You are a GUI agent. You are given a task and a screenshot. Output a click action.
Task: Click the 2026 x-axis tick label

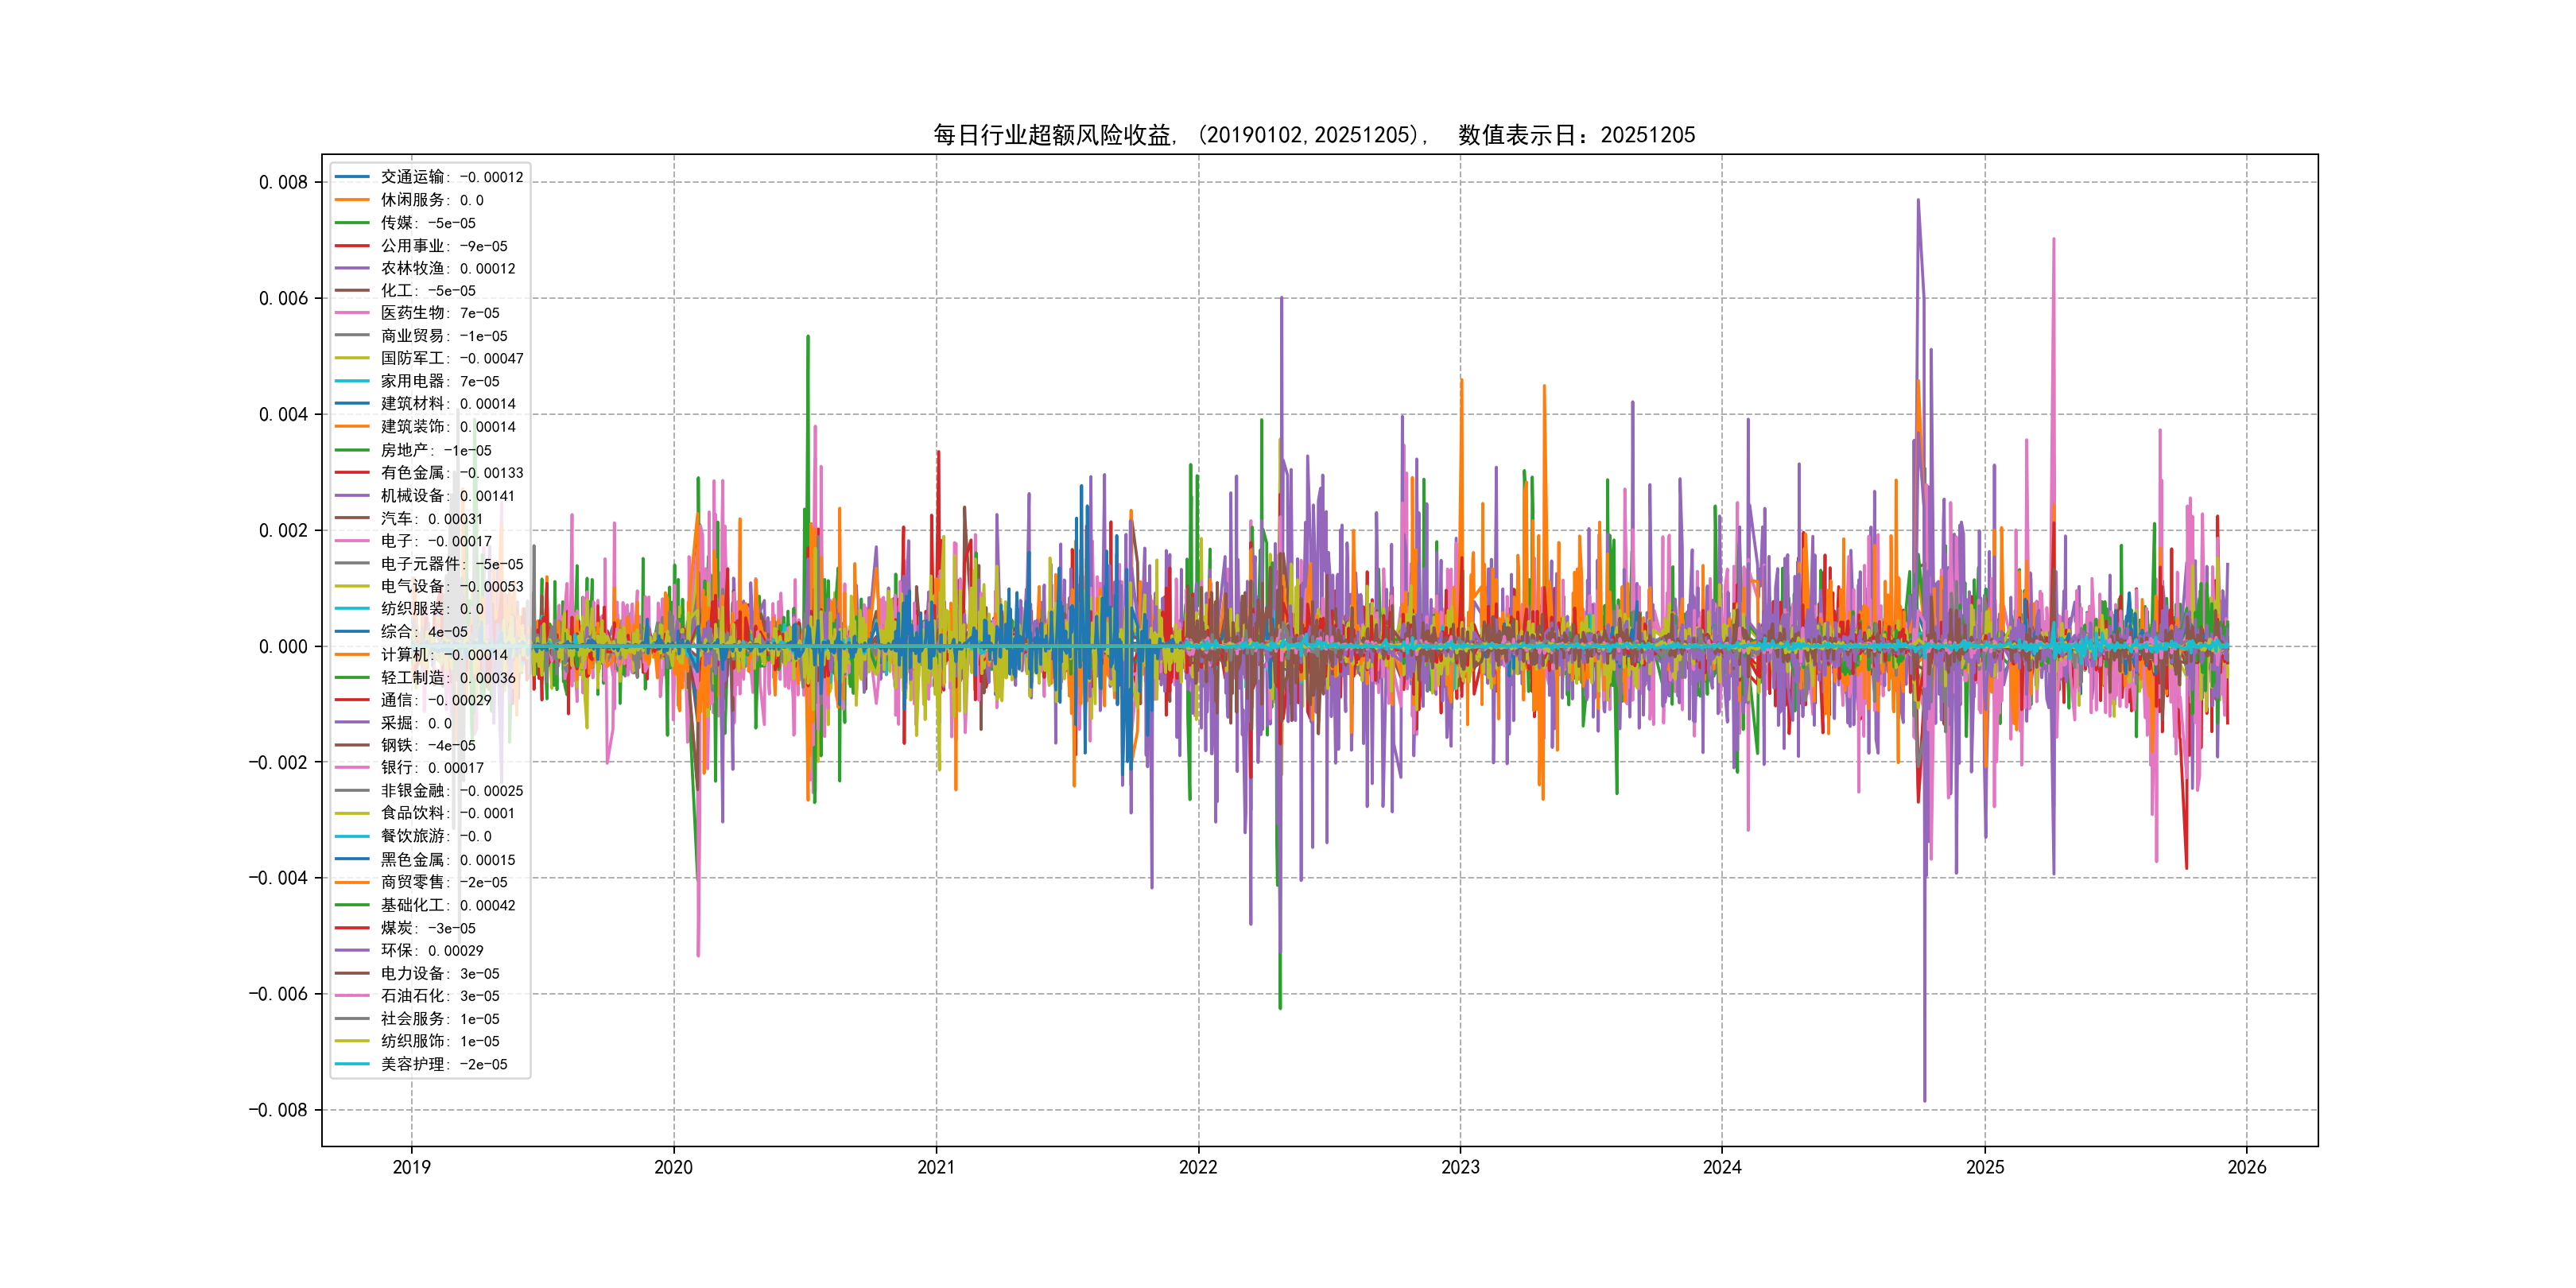pyautogui.click(x=2247, y=1167)
